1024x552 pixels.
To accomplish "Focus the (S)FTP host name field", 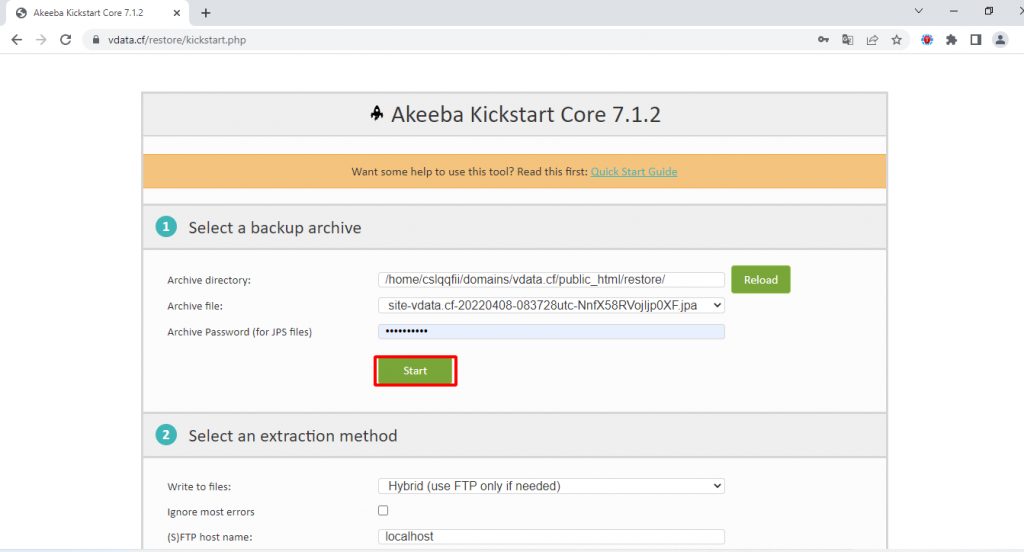I will [x=550, y=537].
